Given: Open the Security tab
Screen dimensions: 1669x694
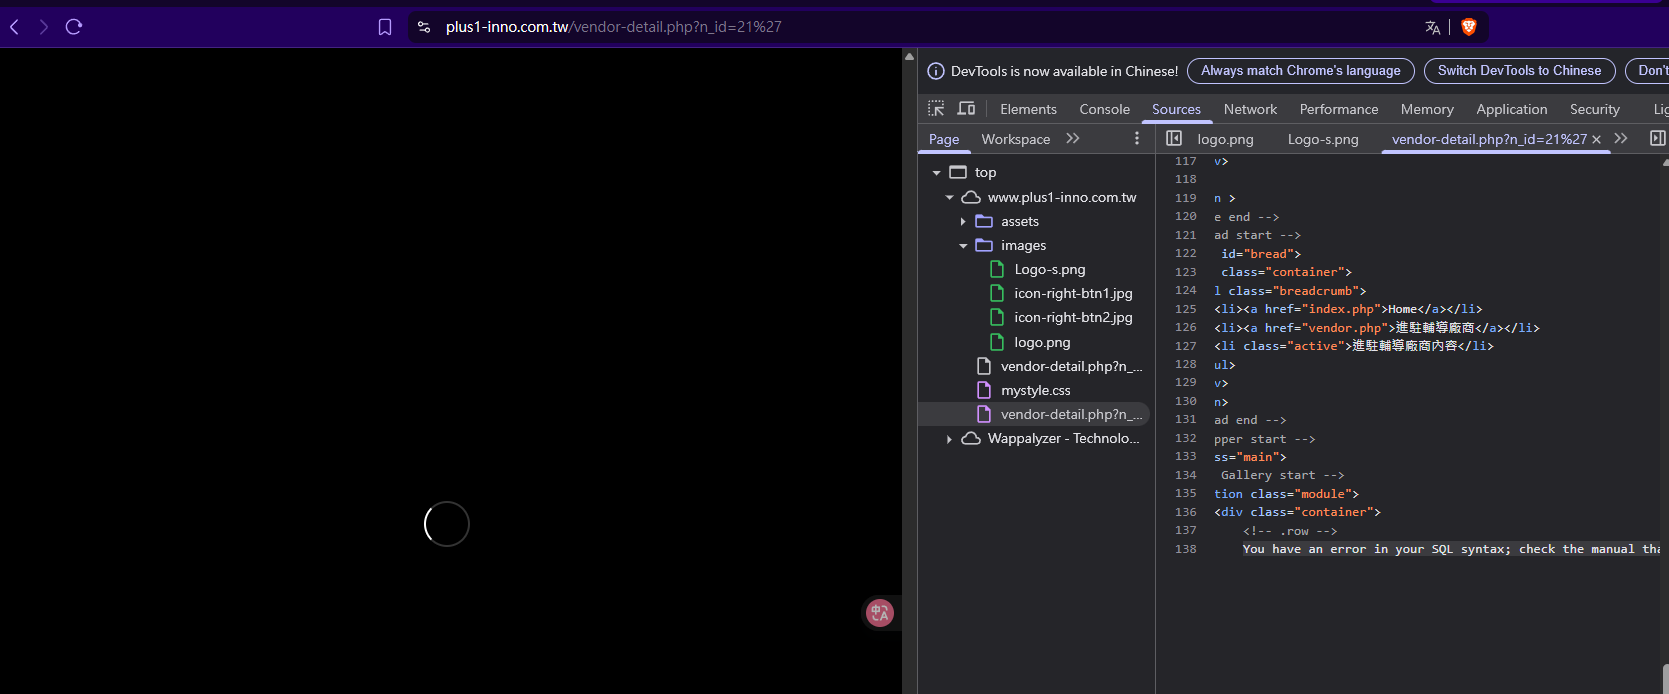Looking at the screenshot, I should tap(1594, 109).
